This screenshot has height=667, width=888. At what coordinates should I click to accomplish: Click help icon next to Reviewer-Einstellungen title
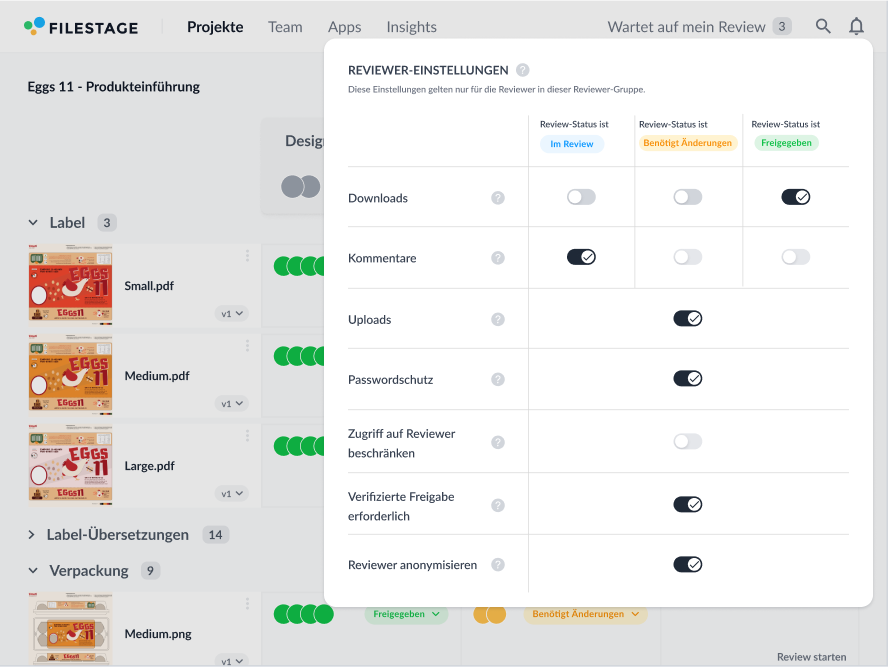523,70
